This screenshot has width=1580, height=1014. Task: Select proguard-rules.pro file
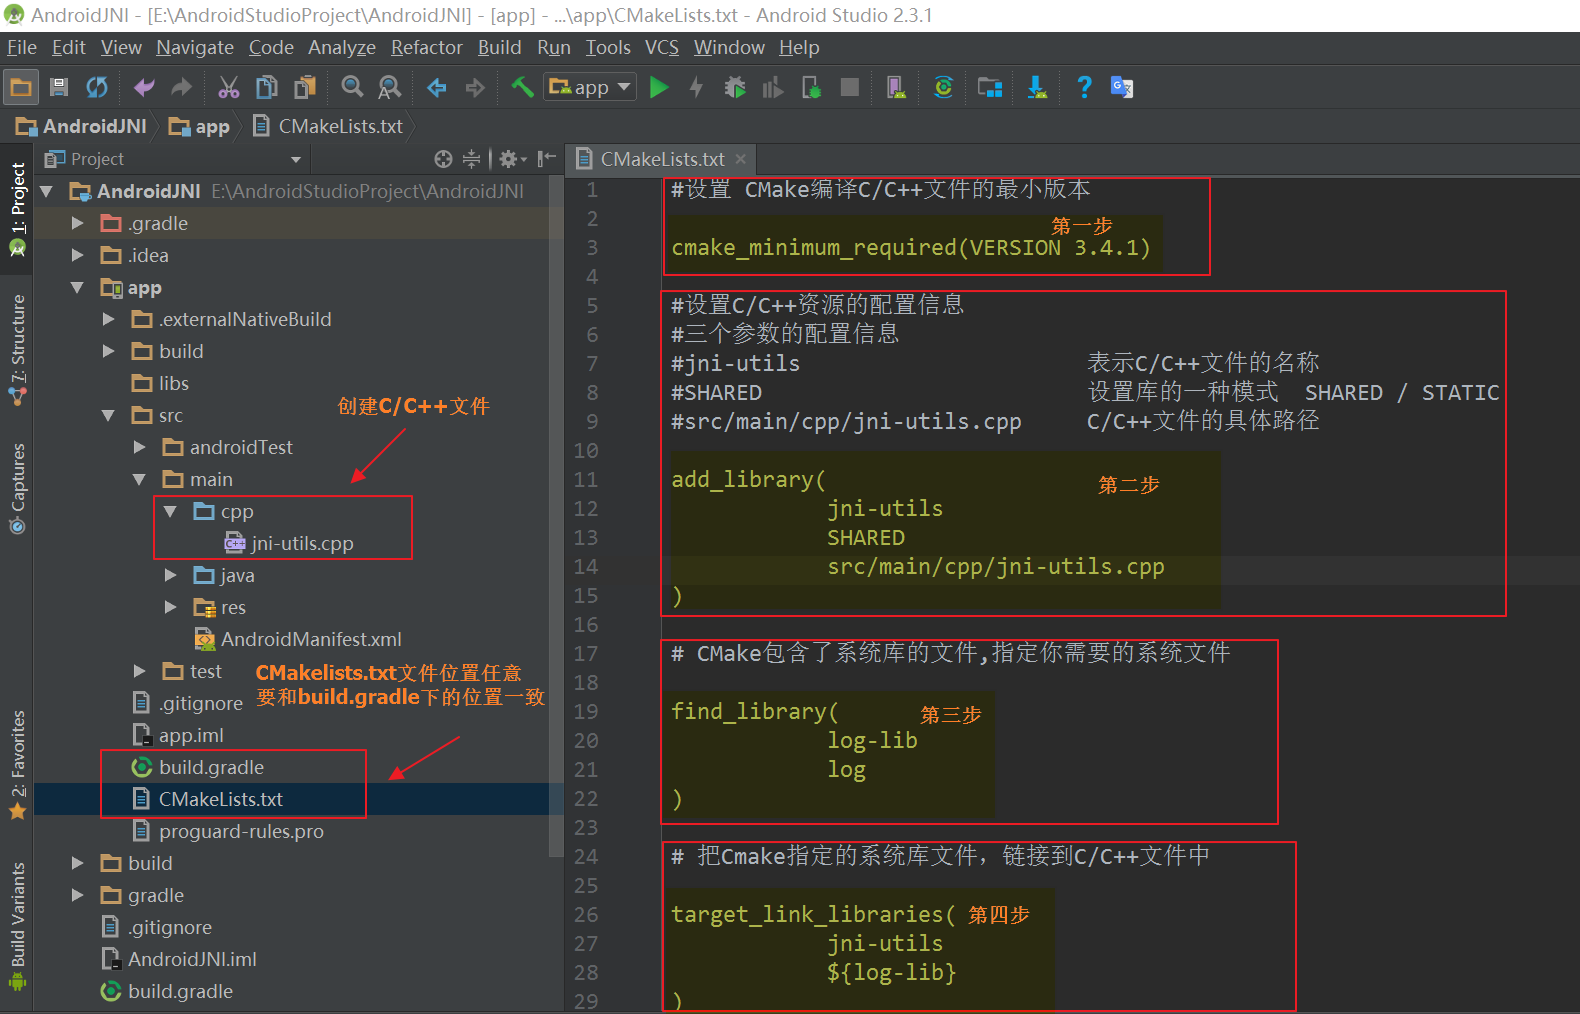click(x=228, y=831)
